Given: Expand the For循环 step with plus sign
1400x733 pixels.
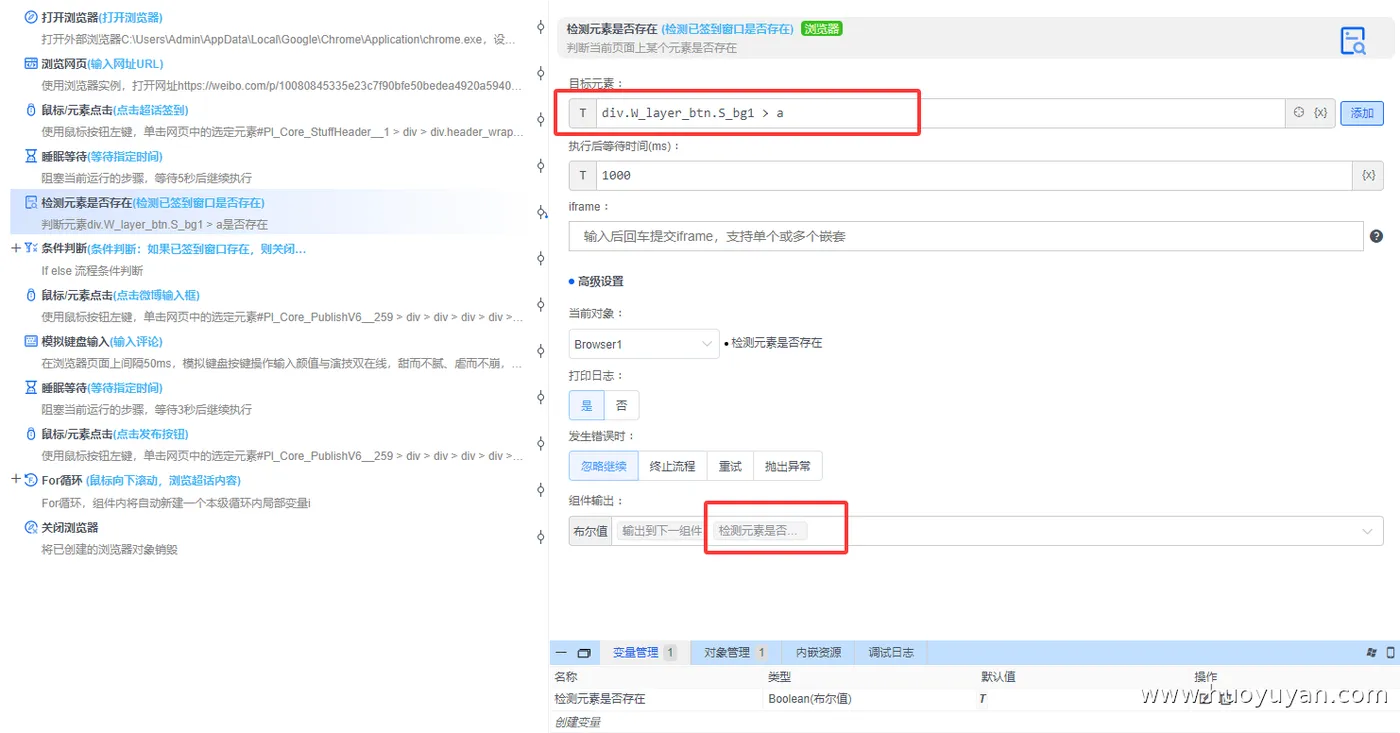Looking at the screenshot, I should [15, 480].
